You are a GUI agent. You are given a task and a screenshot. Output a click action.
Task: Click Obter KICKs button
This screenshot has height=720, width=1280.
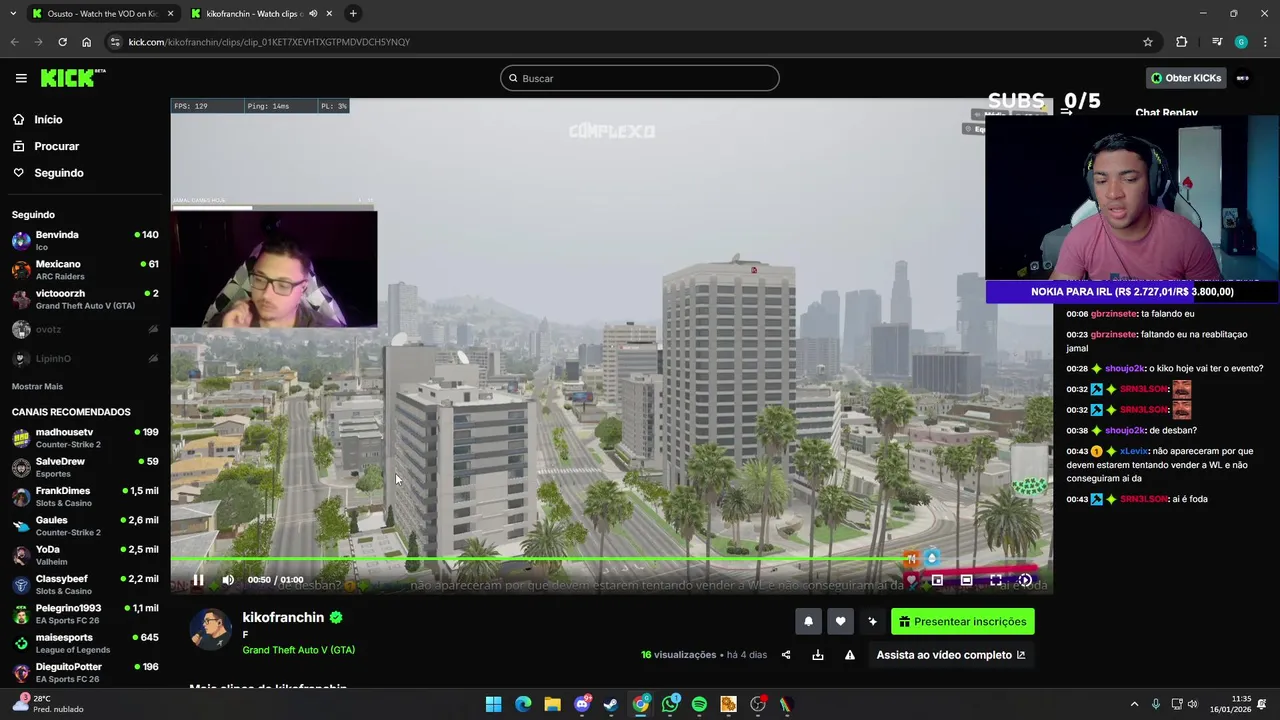[1186, 78]
